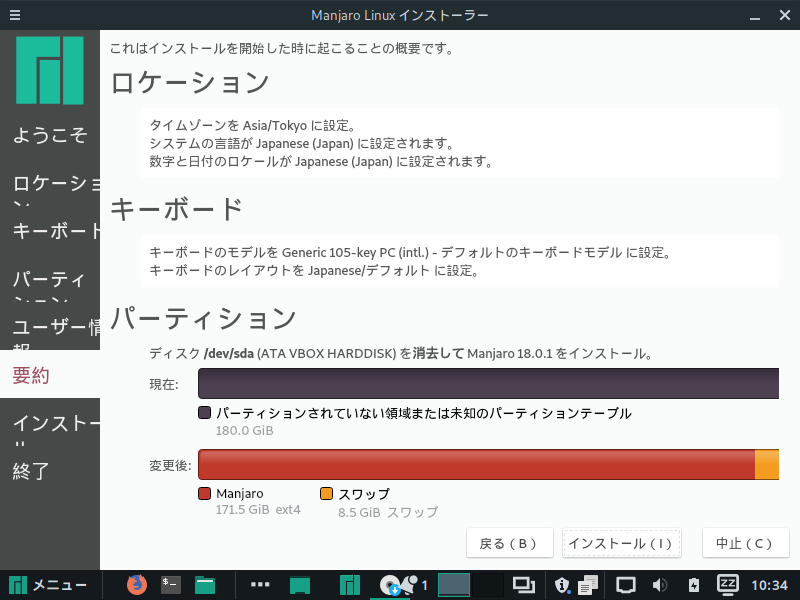Click the orange スワップ legend swatch
The width and height of the screenshot is (800, 600).
pos(327,493)
